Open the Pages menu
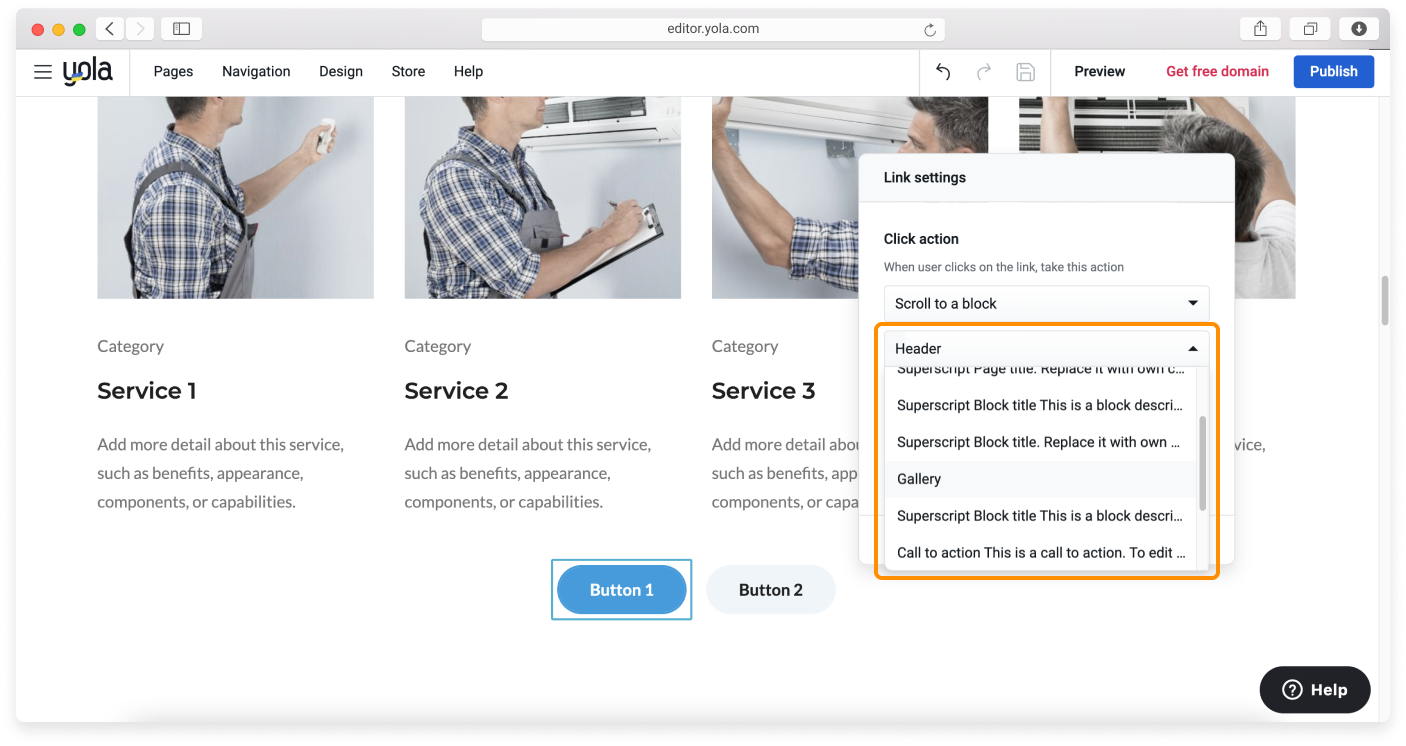Viewport: 1406px width, 746px height. coord(173,72)
